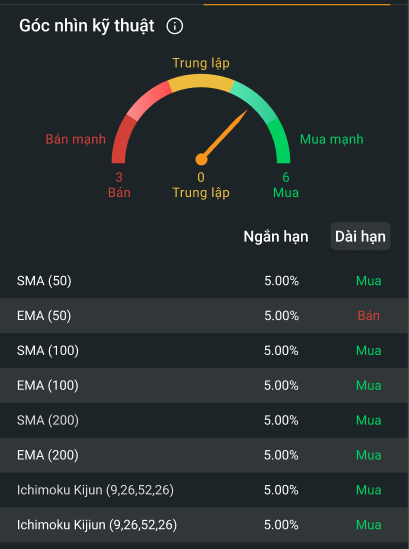
Task: Click the dark red Bán mạnh gauge arc
Action: click(122, 141)
